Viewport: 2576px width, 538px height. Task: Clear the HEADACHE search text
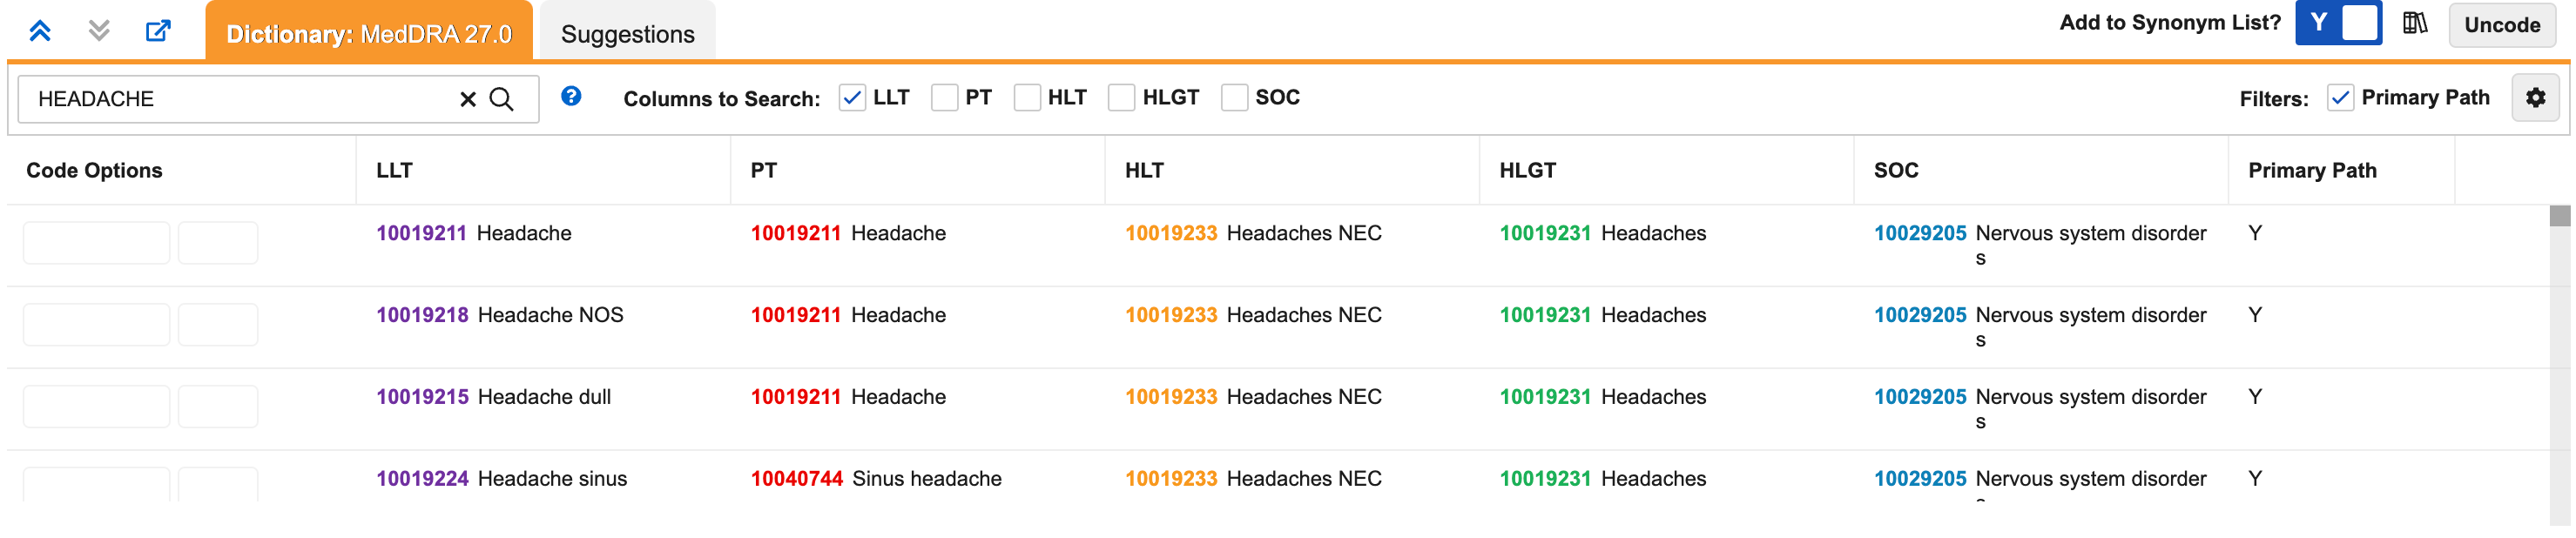click(467, 99)
